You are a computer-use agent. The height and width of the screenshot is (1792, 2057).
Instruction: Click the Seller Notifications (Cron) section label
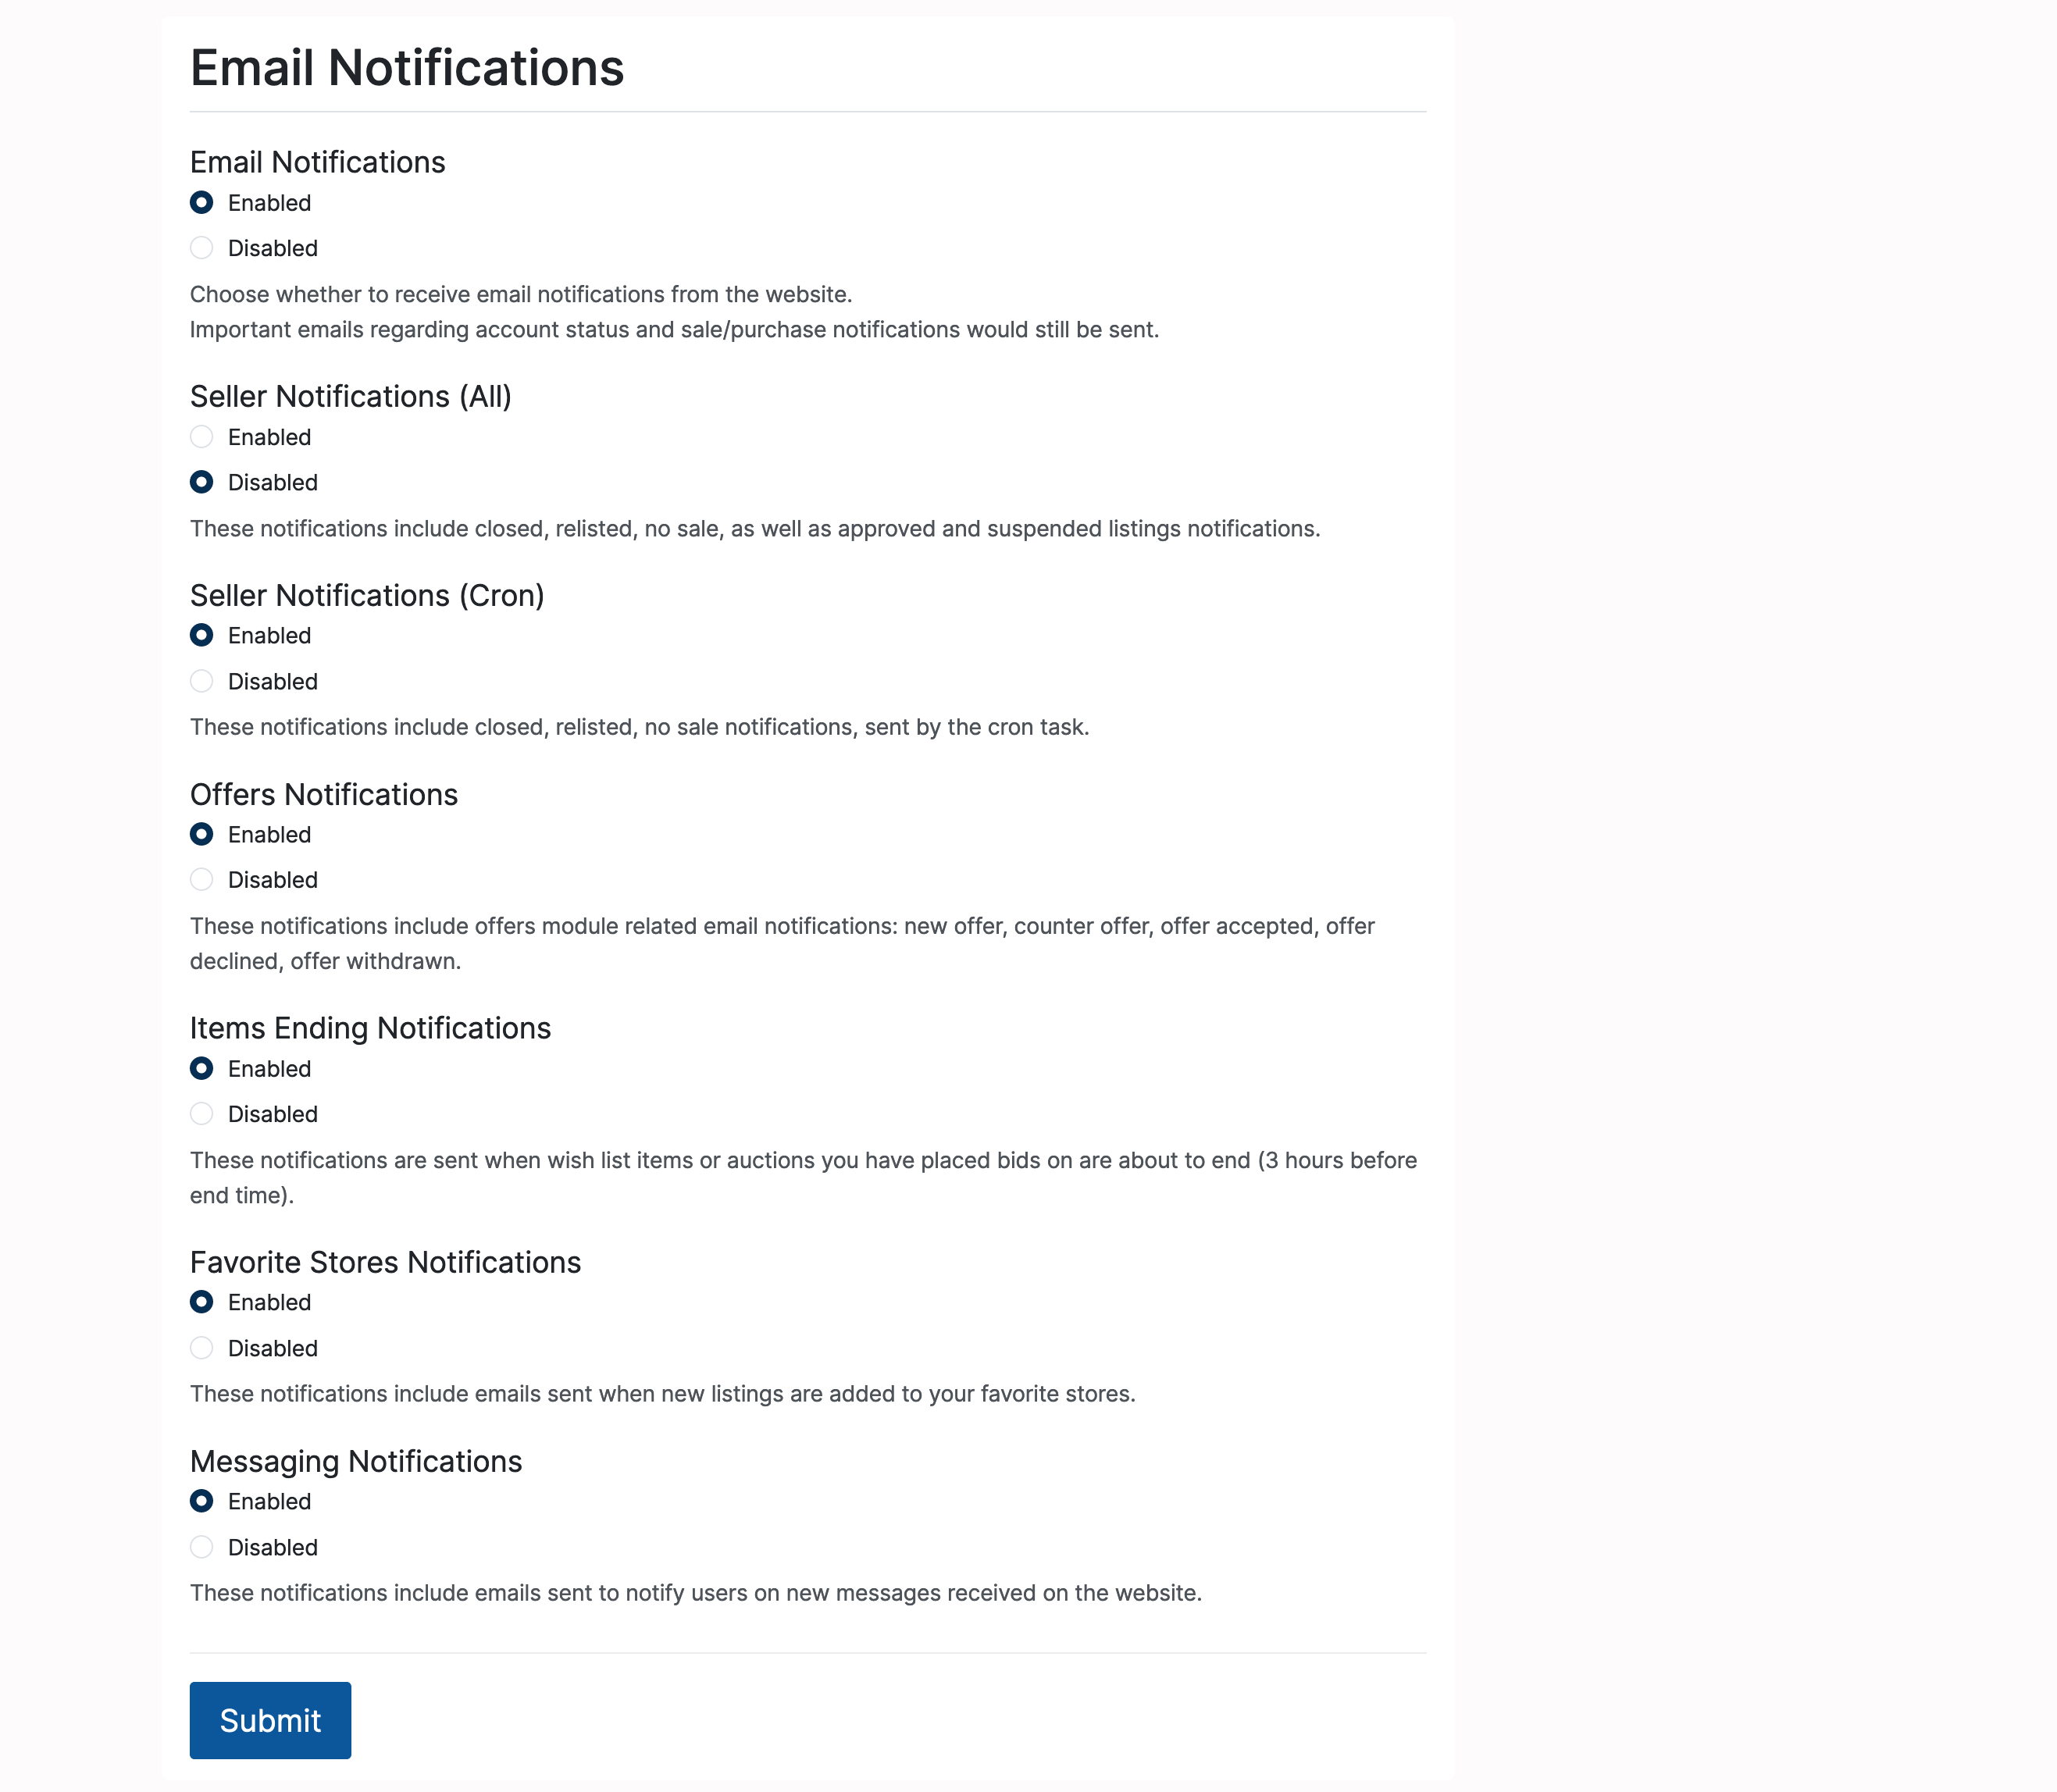pyautogui.click(x=367, y=595)
